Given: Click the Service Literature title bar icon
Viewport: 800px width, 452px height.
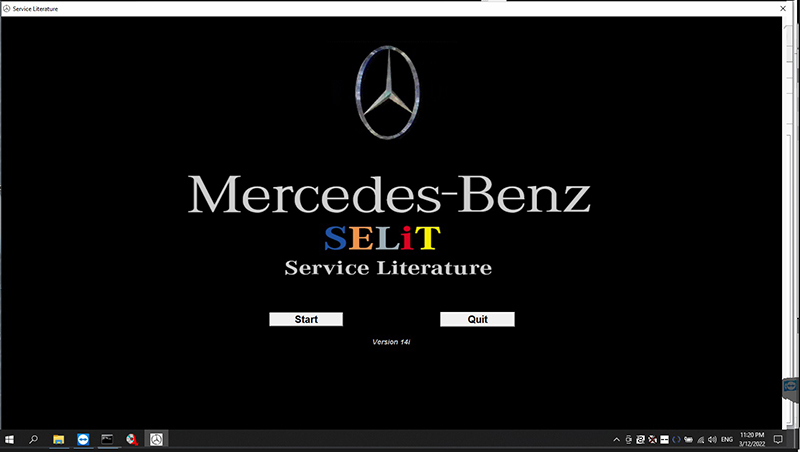Looking at the screenshot, I should point(6,9).
